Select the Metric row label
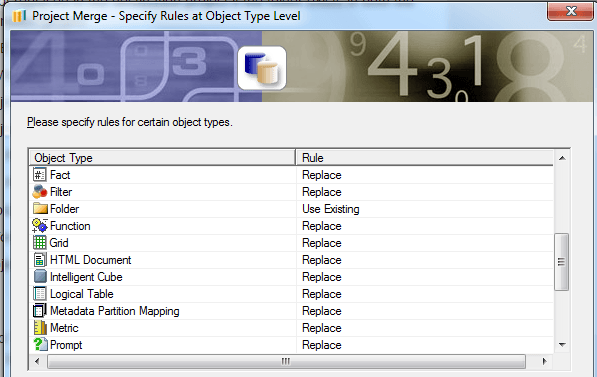Image resolution: width=597 pixels, height=377 pixels. tap(64, 328)
